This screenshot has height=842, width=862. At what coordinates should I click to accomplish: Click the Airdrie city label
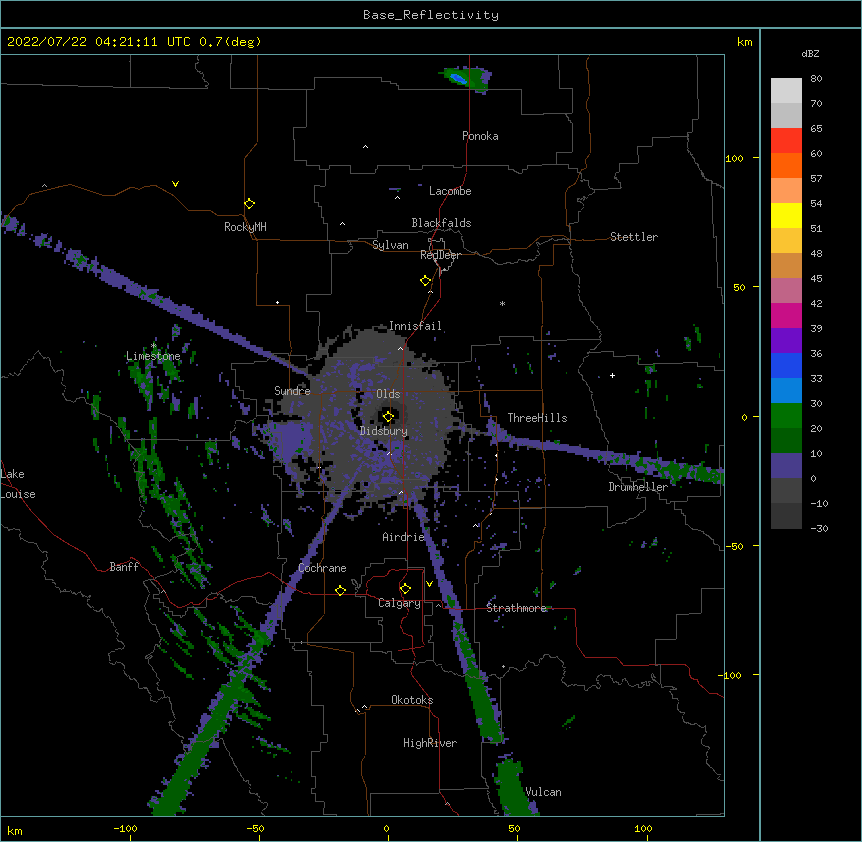tap(403, 537)
